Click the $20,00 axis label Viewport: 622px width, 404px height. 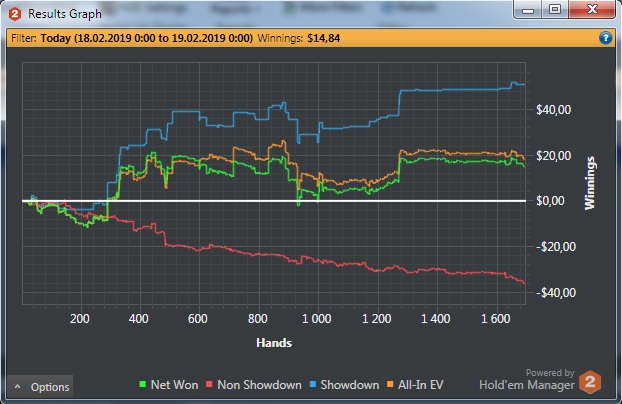[553, 156]
